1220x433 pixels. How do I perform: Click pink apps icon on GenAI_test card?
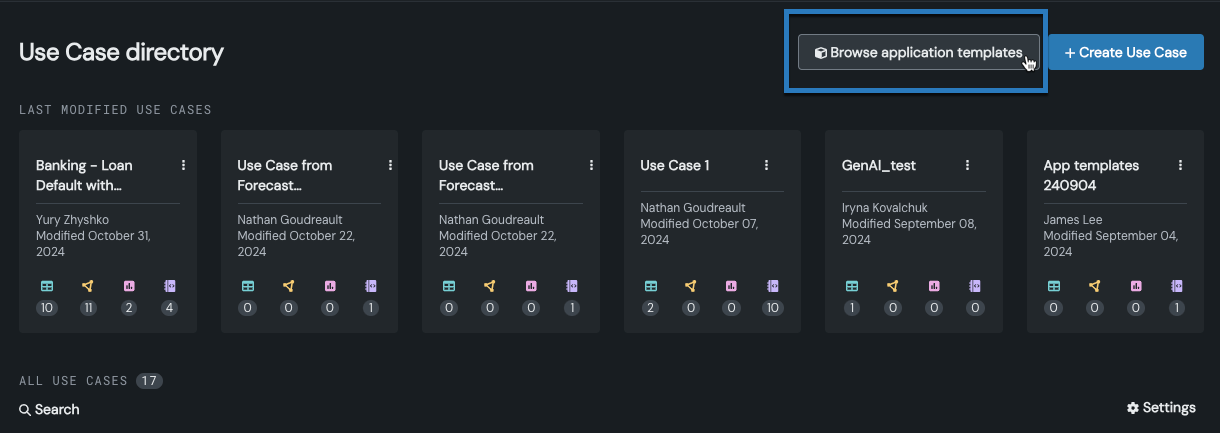[933, 286]
